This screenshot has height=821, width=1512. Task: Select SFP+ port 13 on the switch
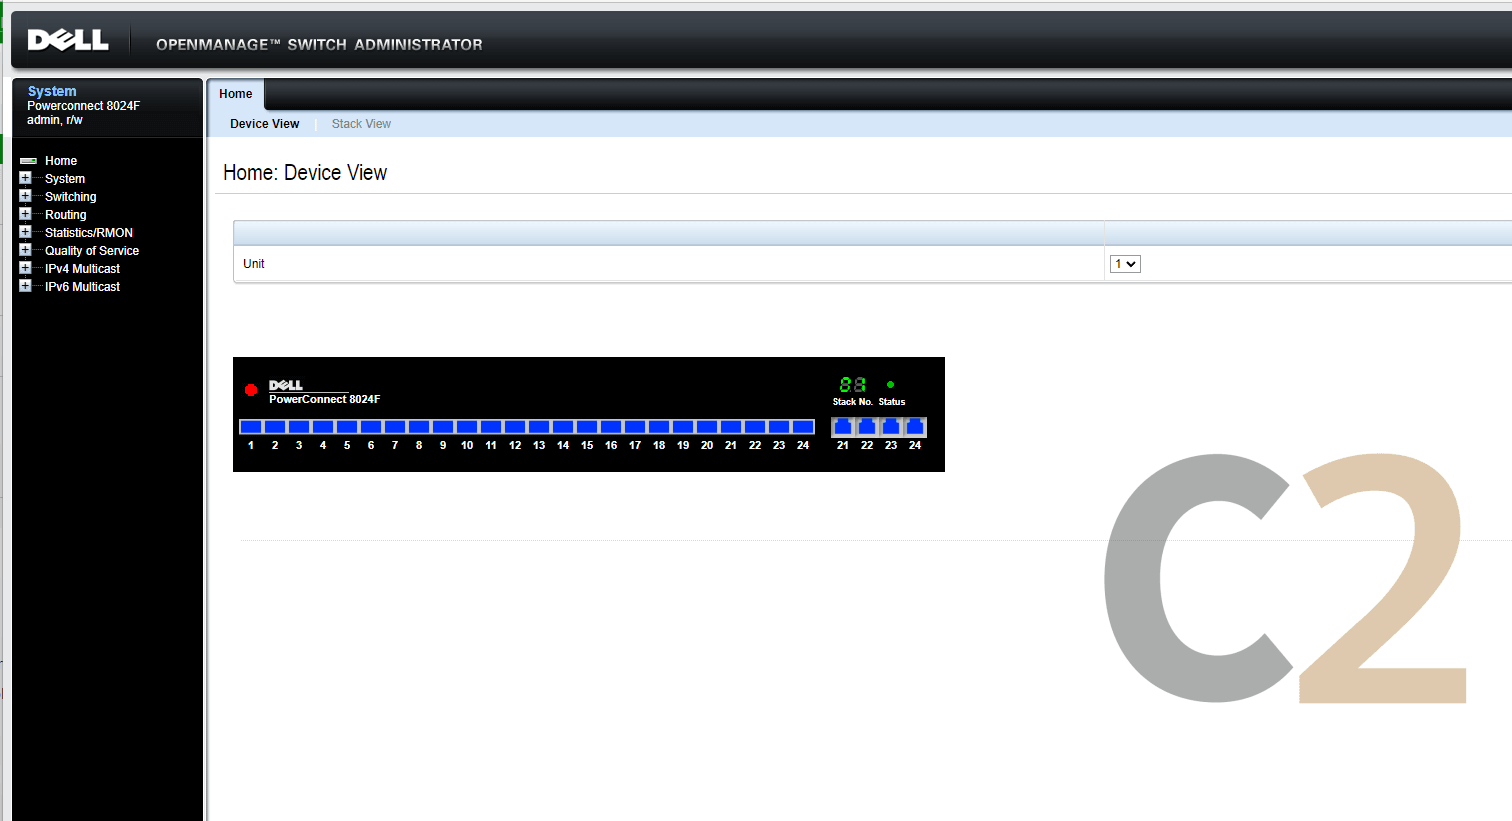pos(539,427)
